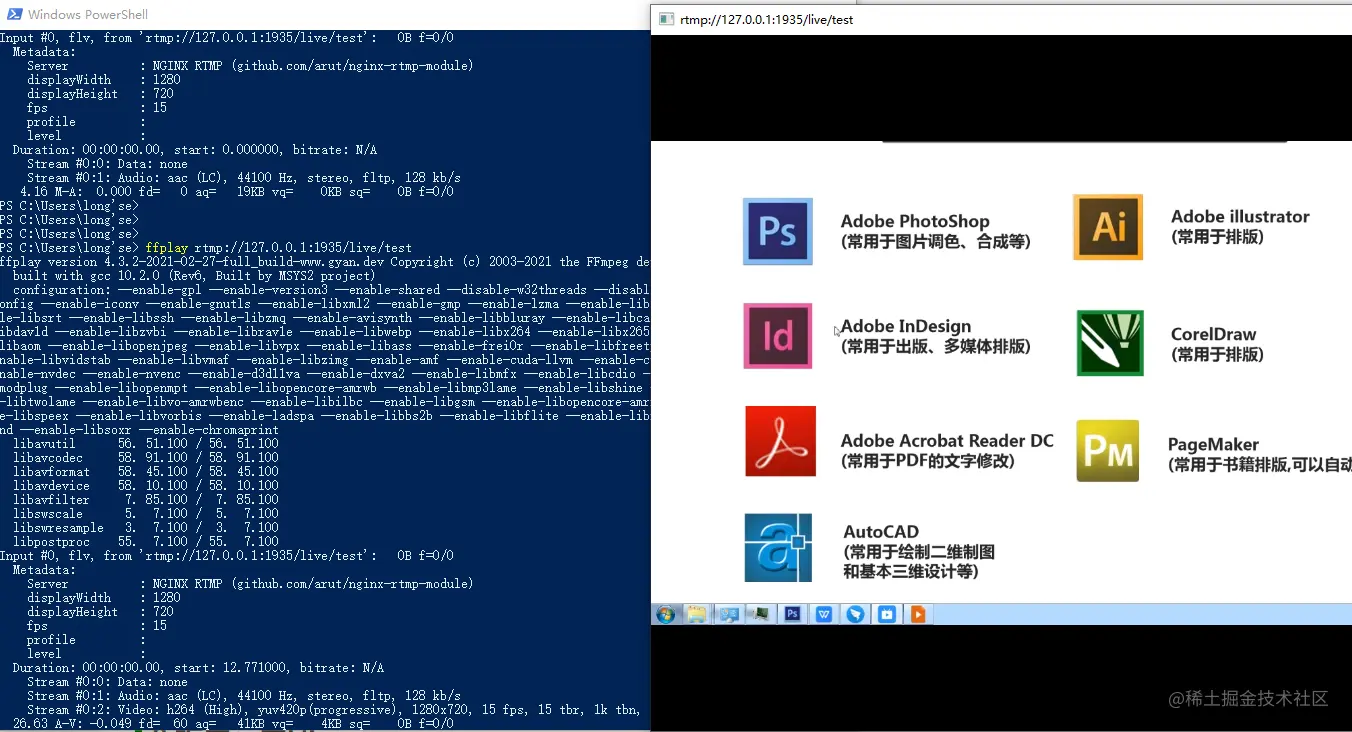This screenshot has height=732, width=1352.
Task: Click the 'libavcodec' version line
Action: click(x=146, y=457)
